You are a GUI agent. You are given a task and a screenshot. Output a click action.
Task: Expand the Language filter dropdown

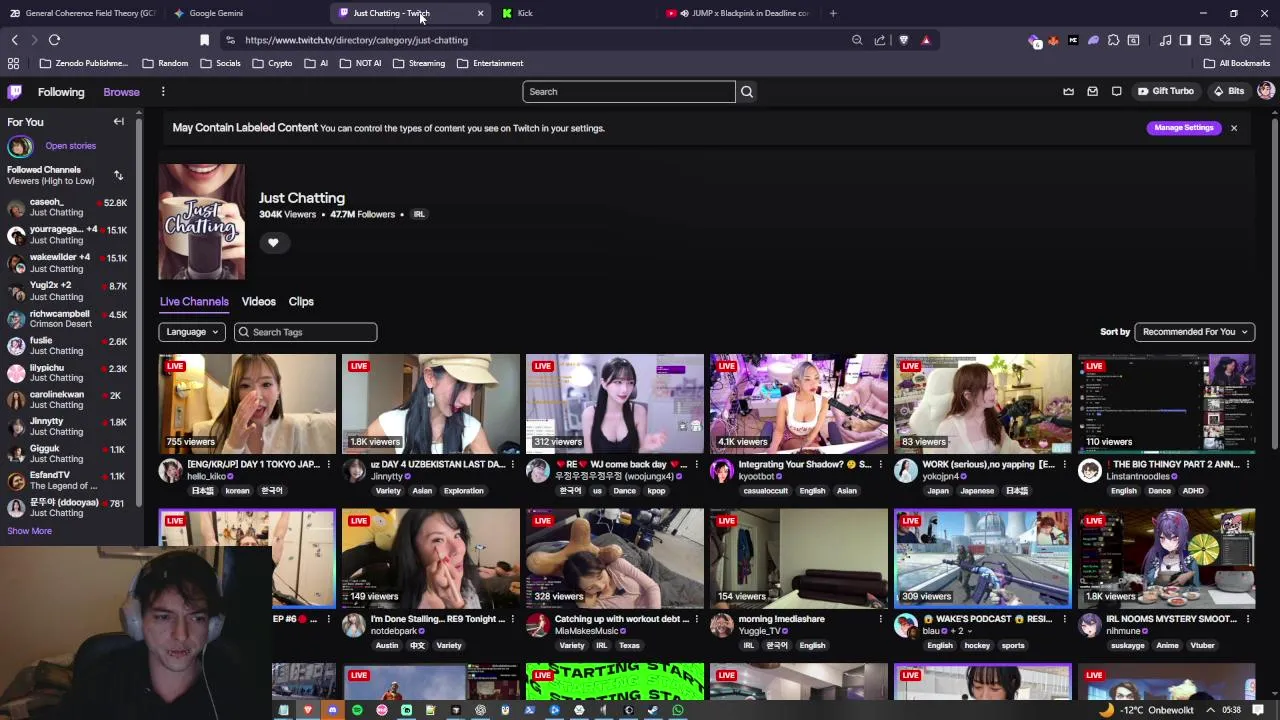click(192, 332)
